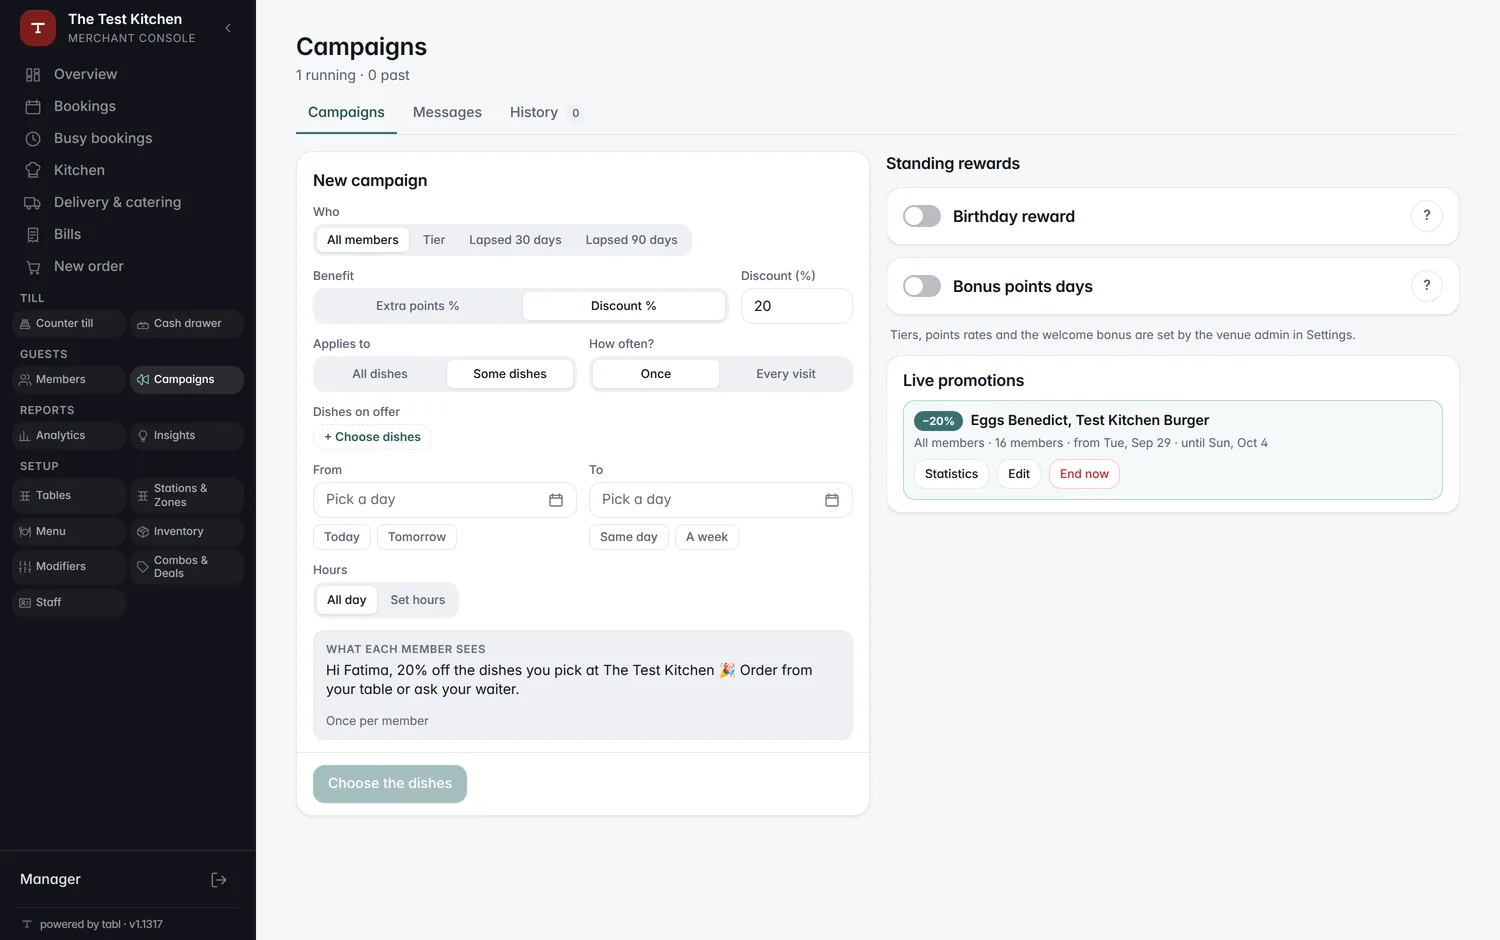Click End now on live promotion
Image resolution: width=1500 pixels, height=940 pixels.
1084,474
